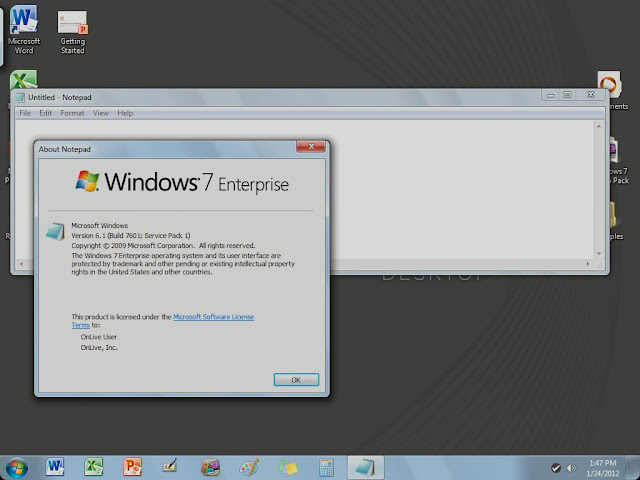Open PowerPoint from the taskbar
The width and height of the screenshot is (640, 480).
[132, 467]
